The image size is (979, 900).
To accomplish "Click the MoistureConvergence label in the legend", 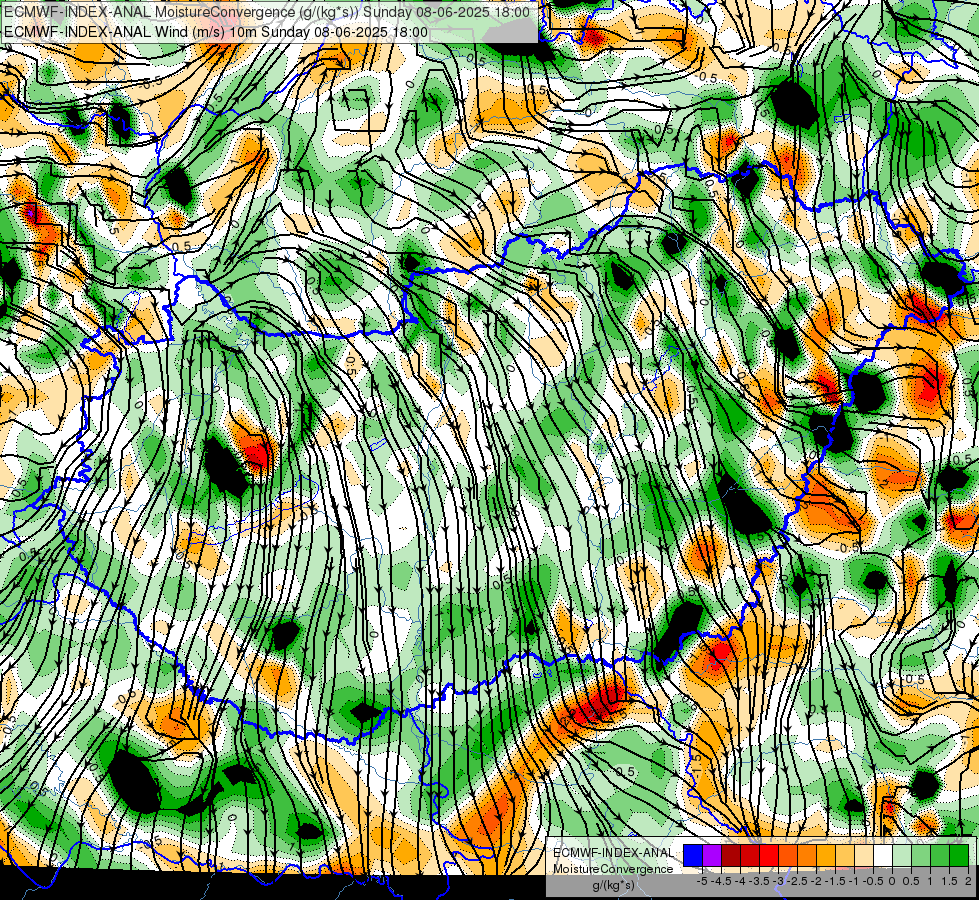I will 613,869.
